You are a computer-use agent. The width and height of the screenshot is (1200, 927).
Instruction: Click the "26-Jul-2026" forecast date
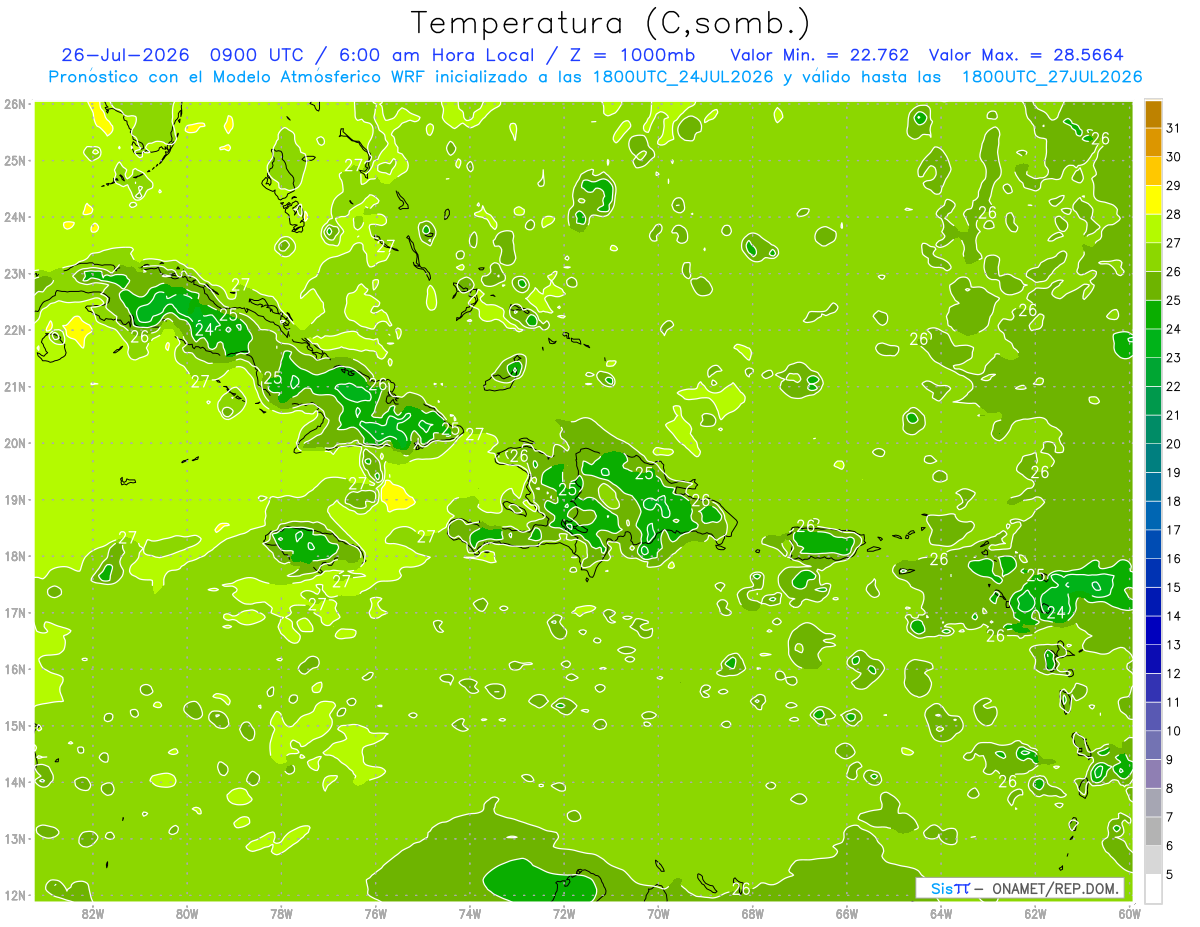point(125,55)
